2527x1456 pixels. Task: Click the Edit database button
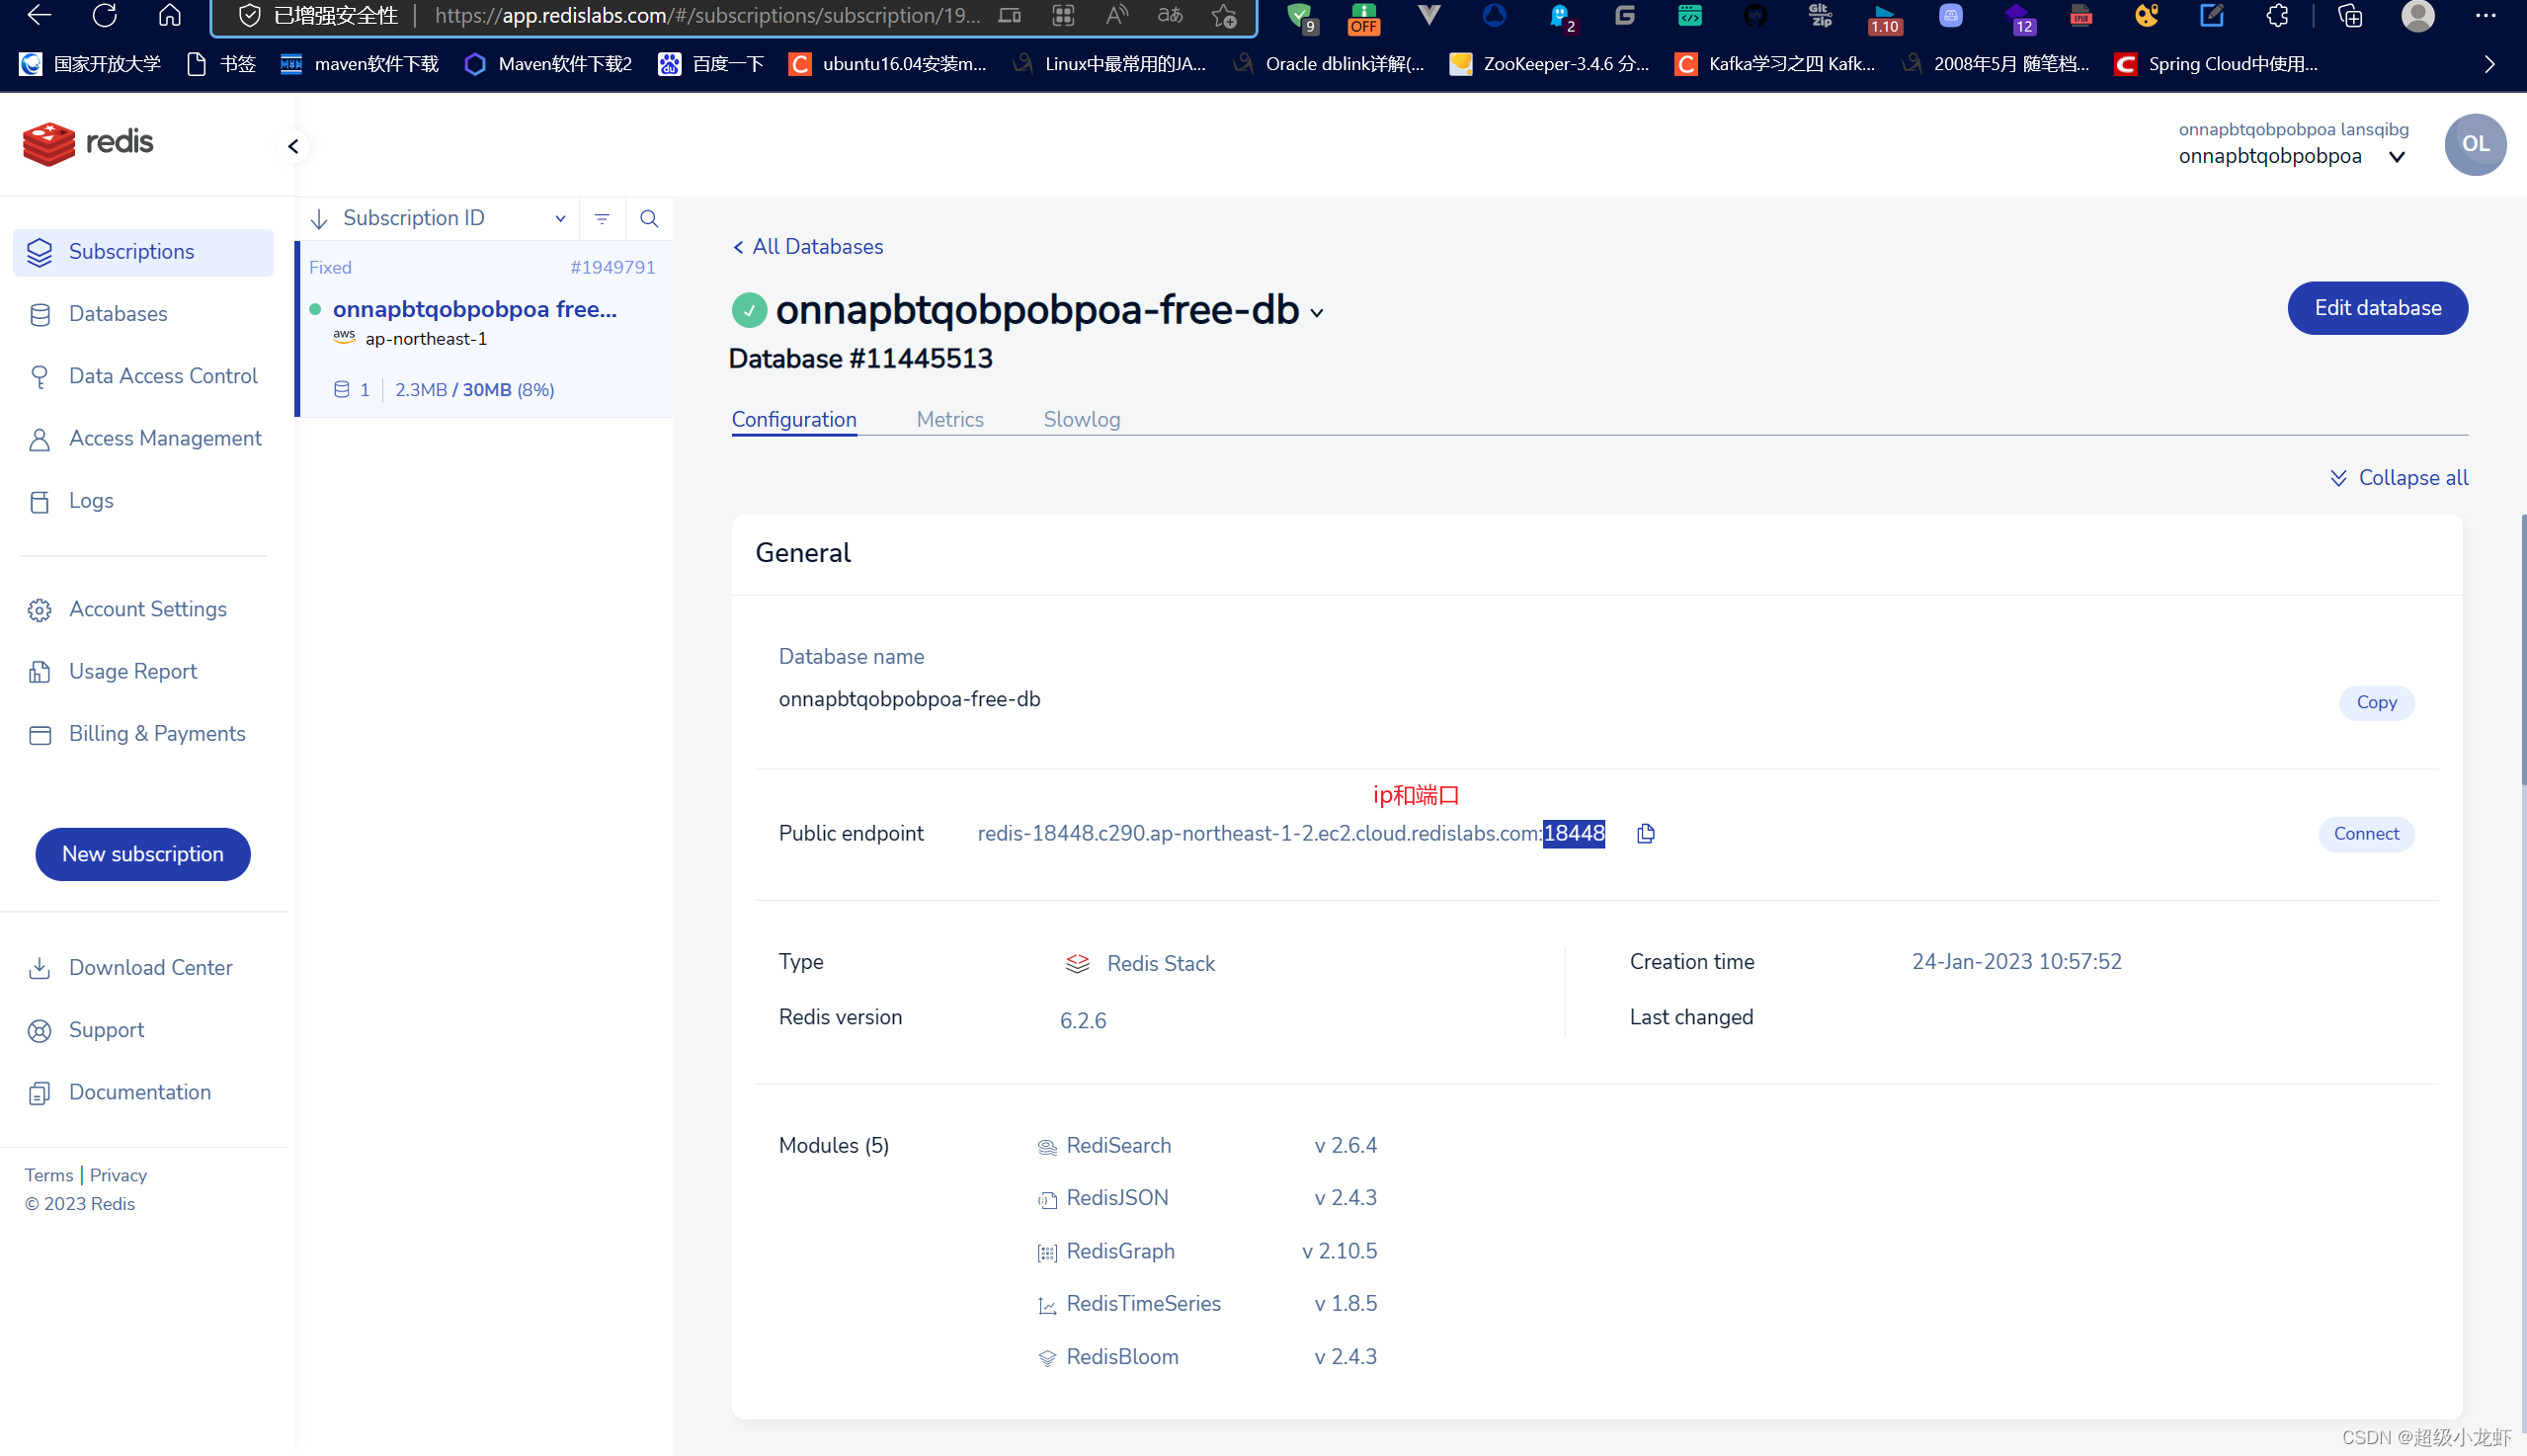click(2377, 308)
